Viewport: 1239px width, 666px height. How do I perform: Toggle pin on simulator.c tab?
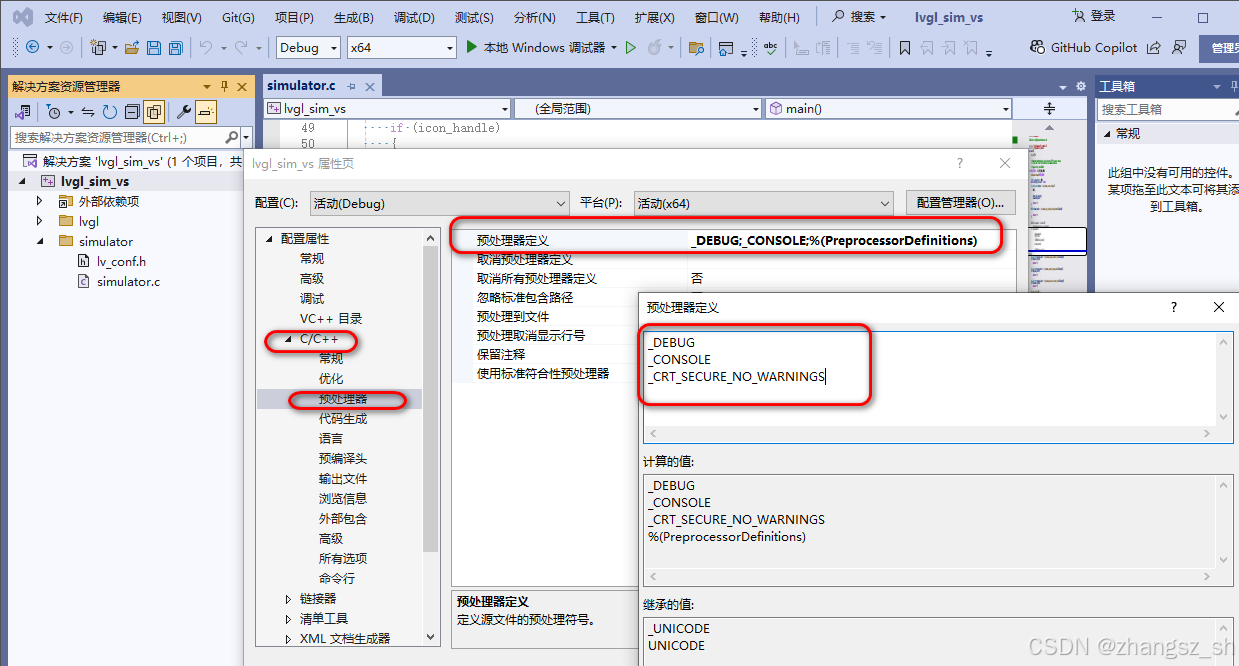[351, 87]
